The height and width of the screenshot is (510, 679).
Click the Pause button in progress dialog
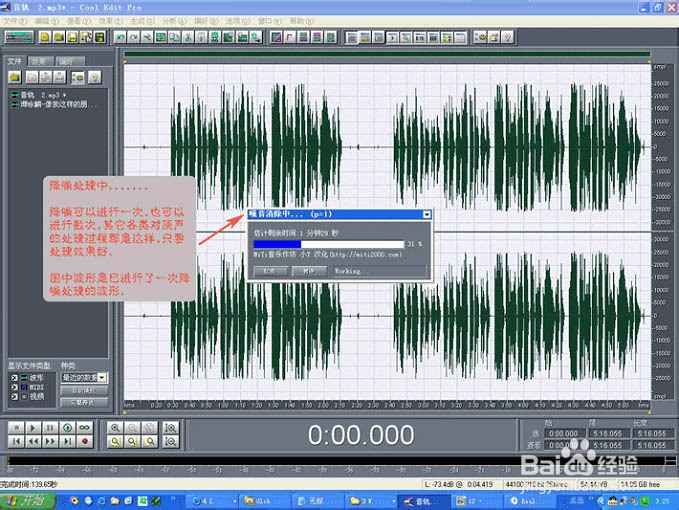309,271
